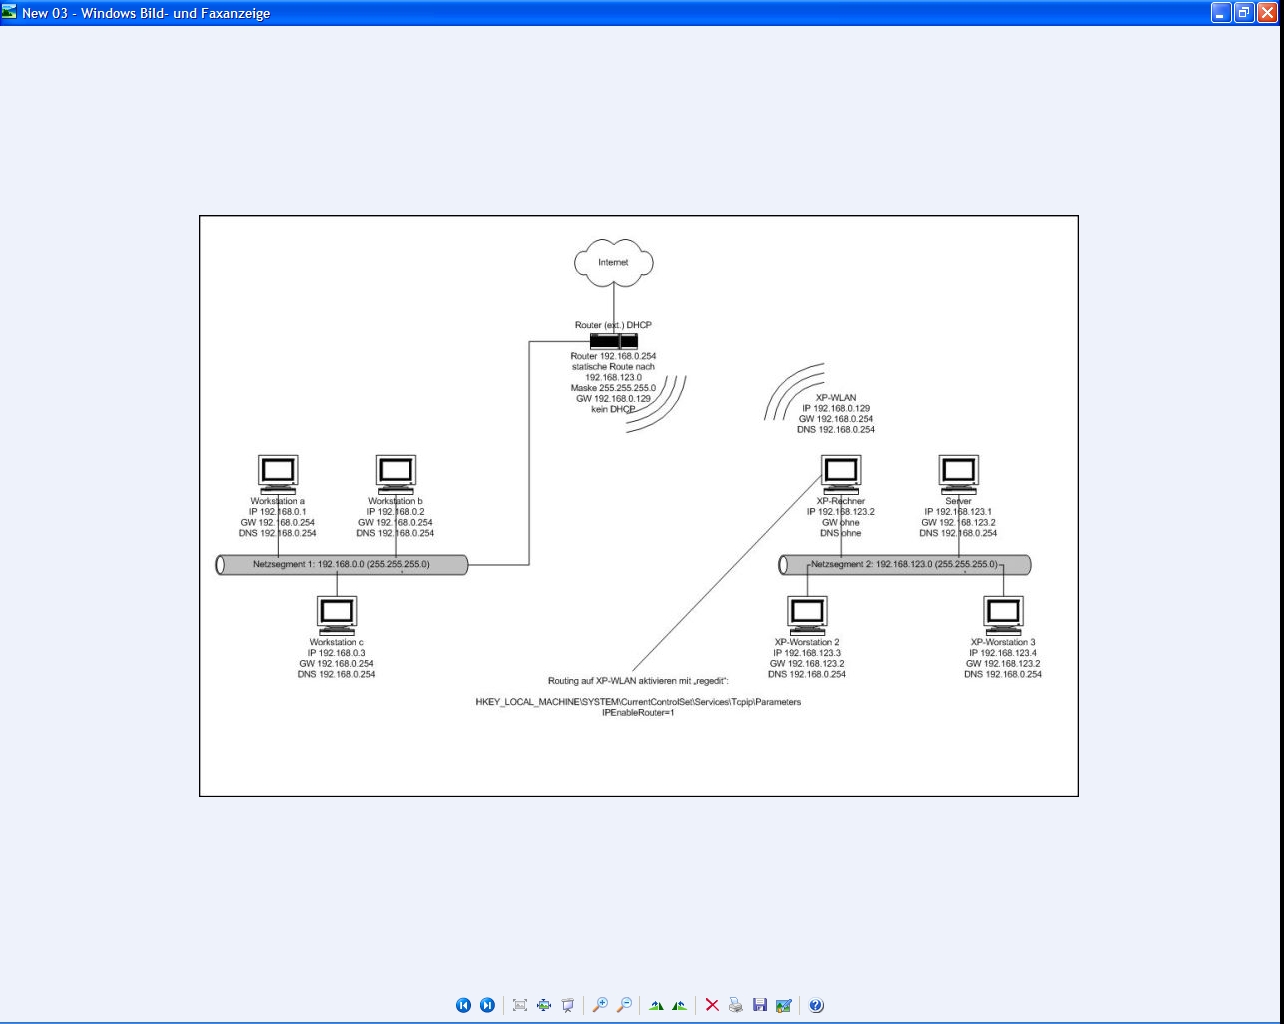Advance to the next image
This screenshot has height=1024, width=1284.
pyautogui.click(x=487, y=1005)
